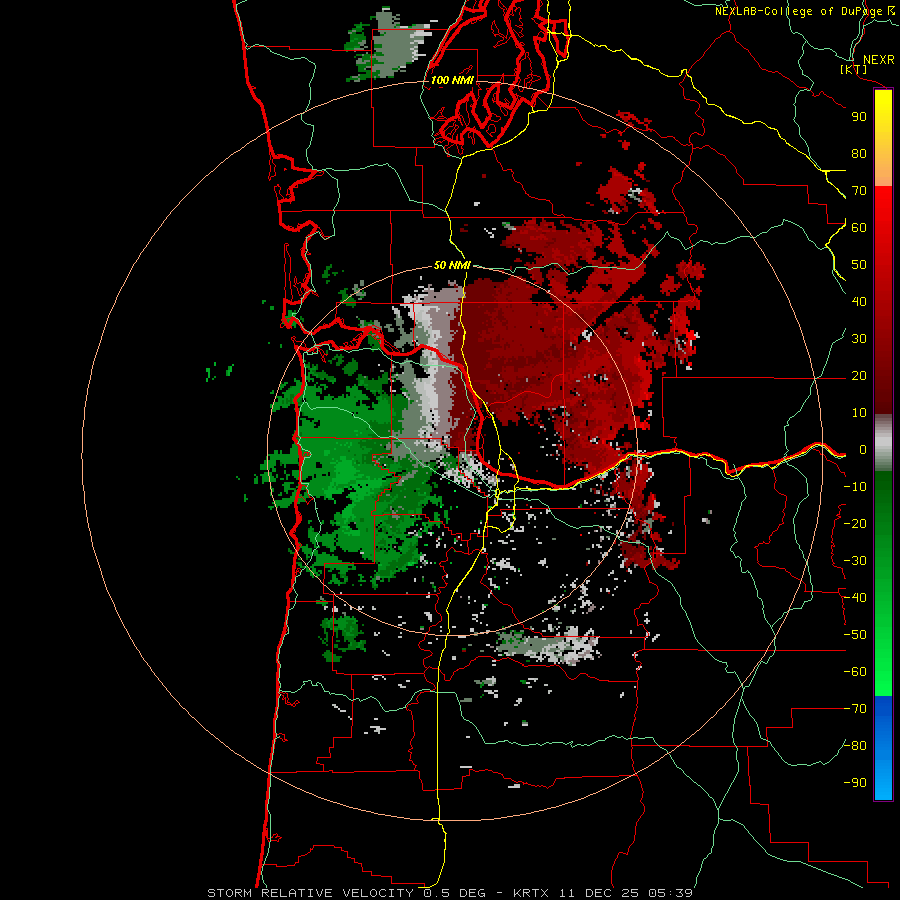The width and height of the screenshot is (900, 900).
Task: Click the "0" value on the velocity scale
Action: 863,450
